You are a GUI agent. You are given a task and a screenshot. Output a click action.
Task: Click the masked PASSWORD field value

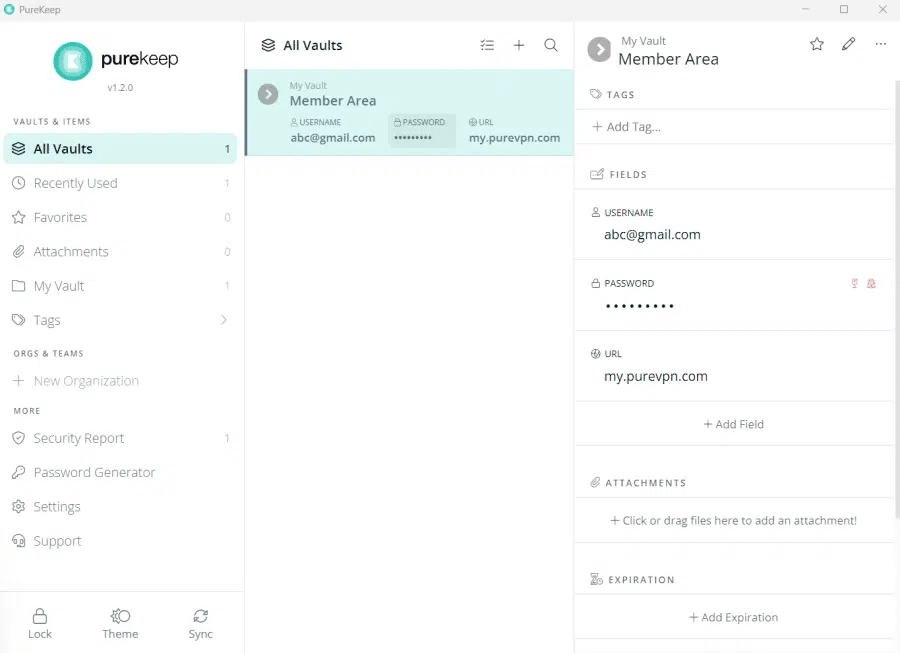coord(639,306)
